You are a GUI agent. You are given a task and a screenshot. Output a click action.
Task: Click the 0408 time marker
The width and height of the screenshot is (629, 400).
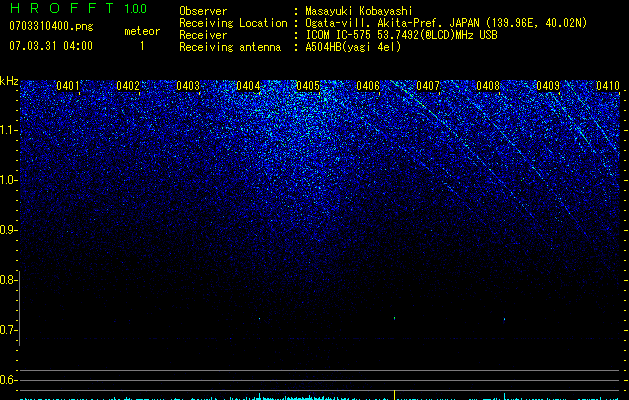pyautogui.click(x=488, y=86)
